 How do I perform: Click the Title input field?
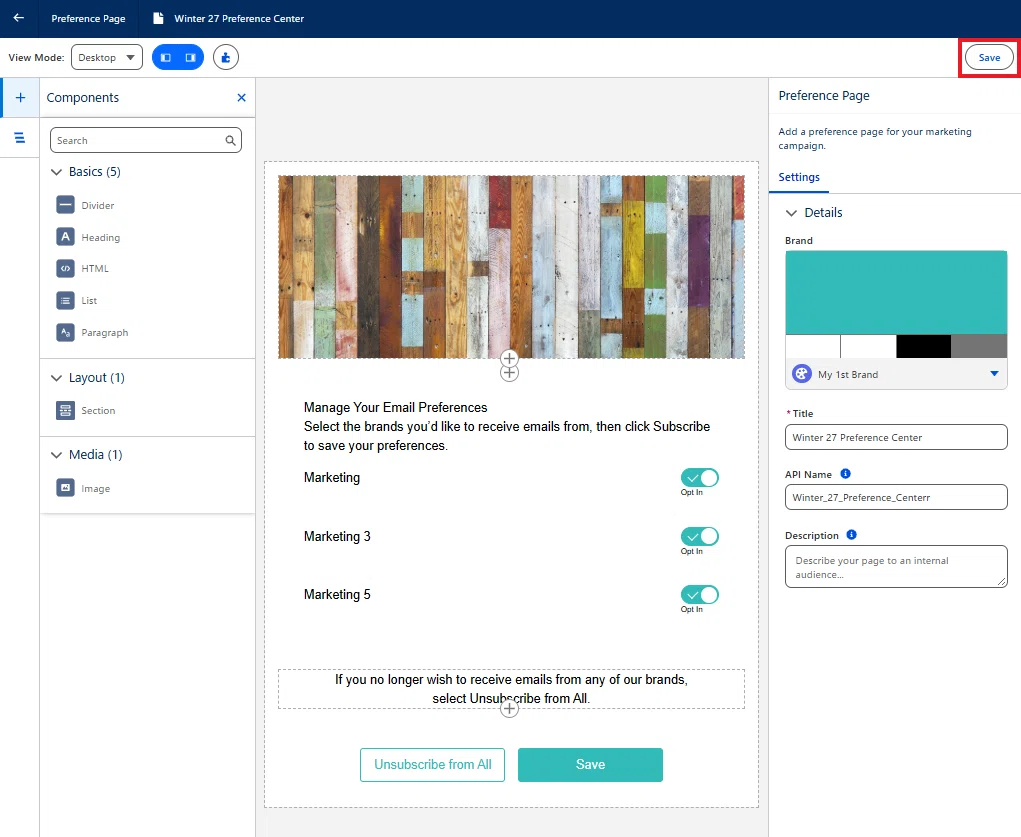[896, 437]
